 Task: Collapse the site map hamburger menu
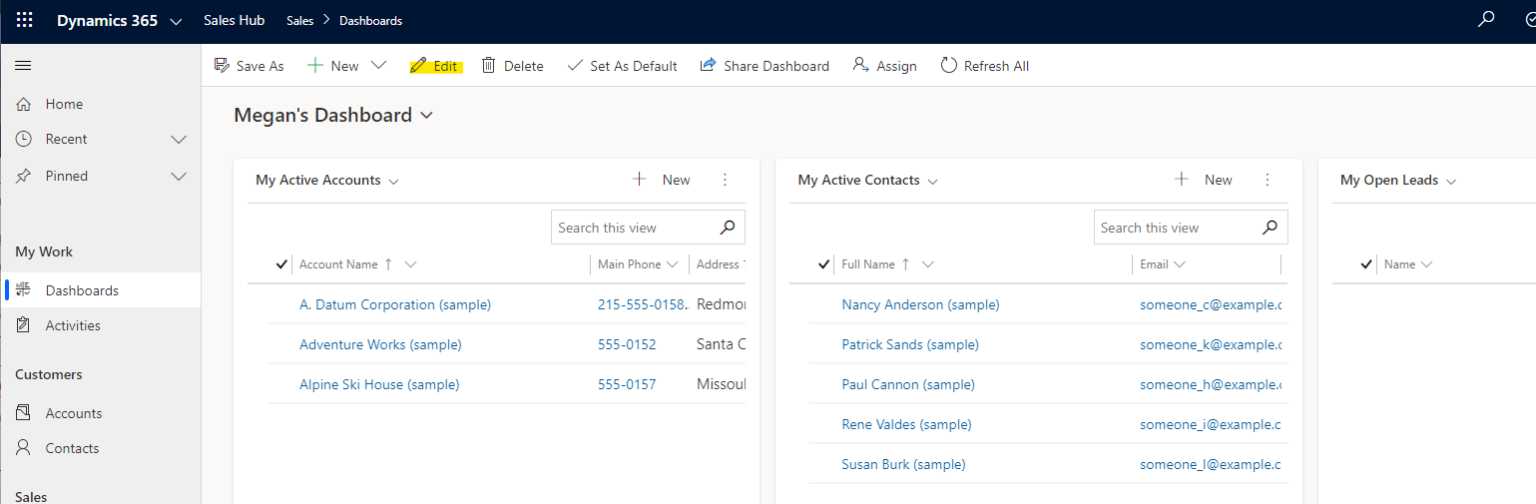[x=23, y=65]
